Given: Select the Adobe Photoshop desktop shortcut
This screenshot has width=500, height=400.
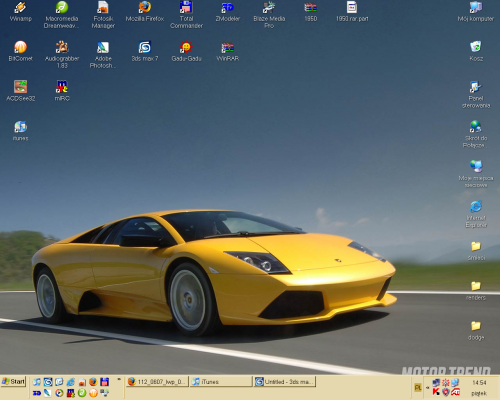Looking at the screenshot, I should tap(103, 54).
